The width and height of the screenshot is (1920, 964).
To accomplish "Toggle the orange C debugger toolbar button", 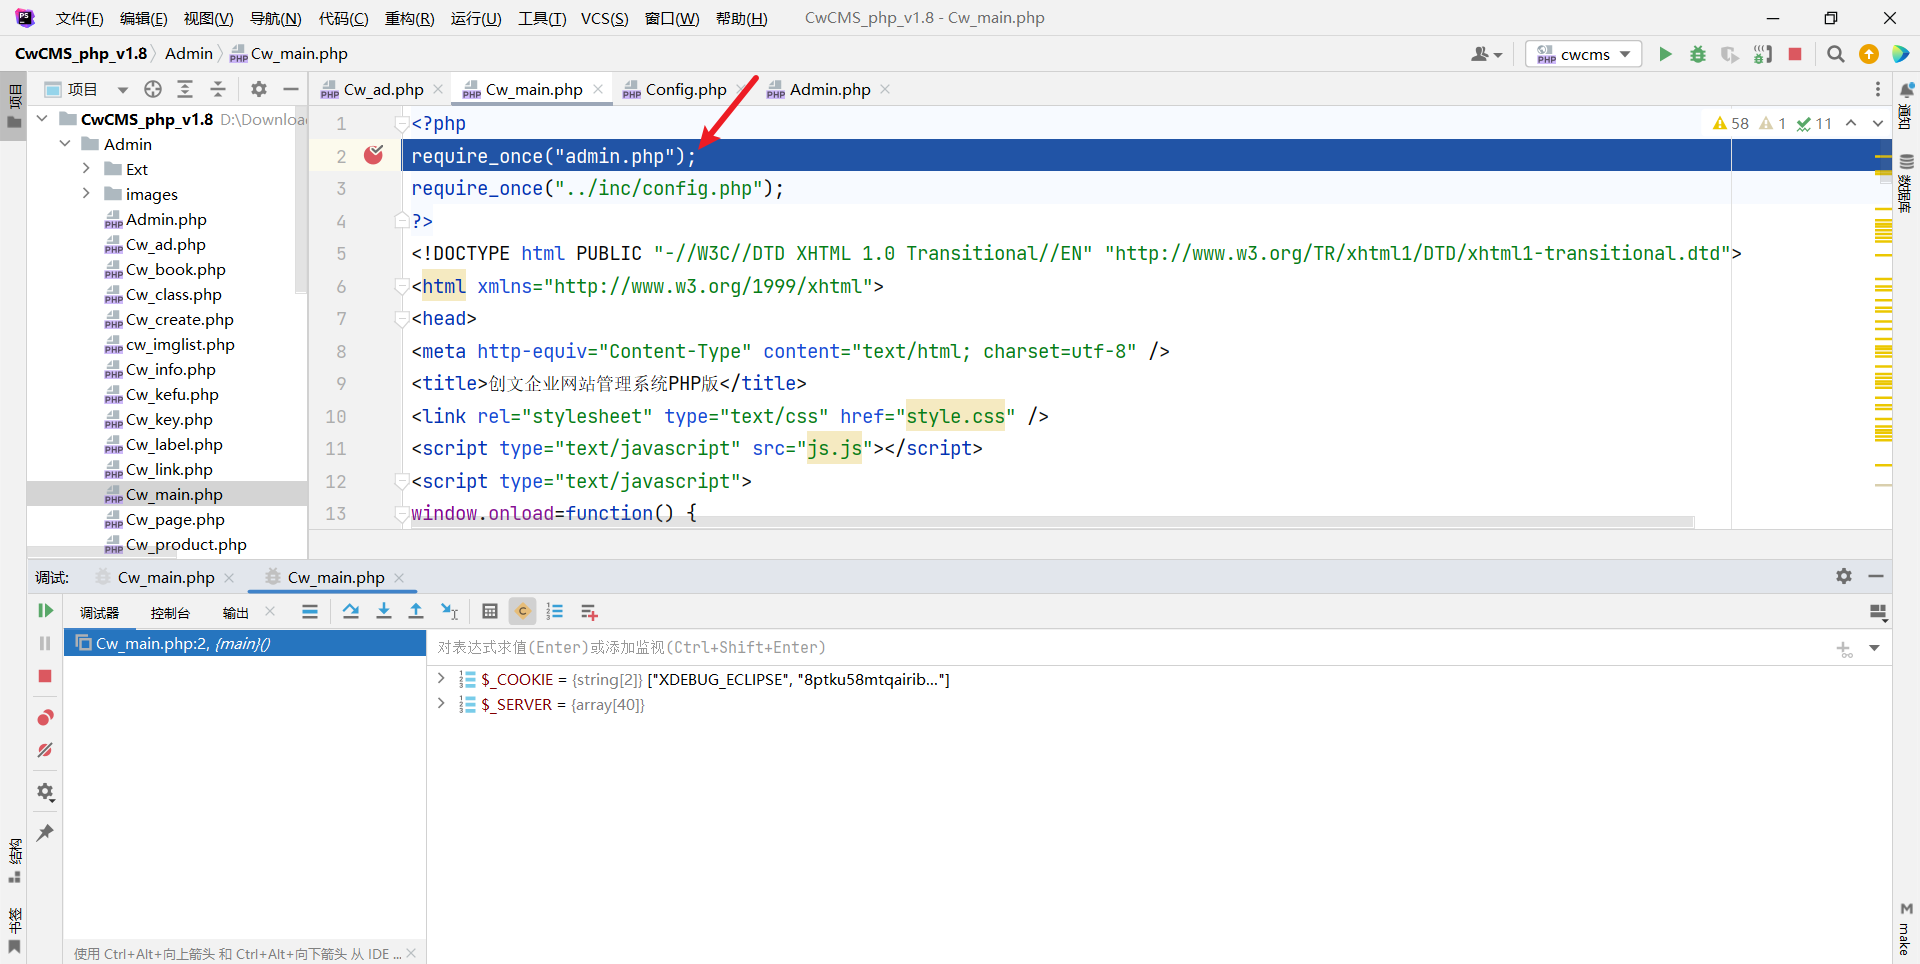I will pyautogui.click(x=522, y=612).
